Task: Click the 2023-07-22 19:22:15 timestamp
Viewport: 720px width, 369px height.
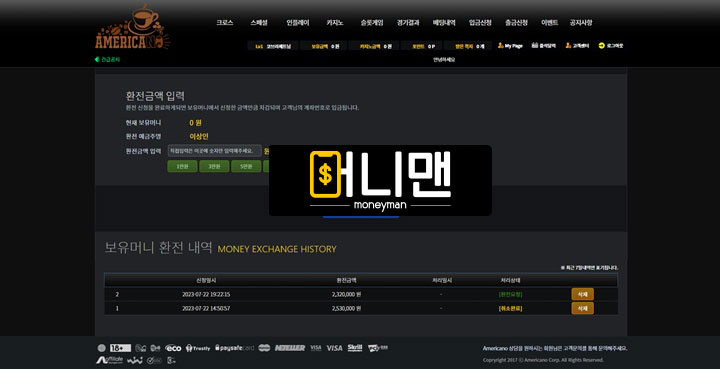Action: coord(206,294)
